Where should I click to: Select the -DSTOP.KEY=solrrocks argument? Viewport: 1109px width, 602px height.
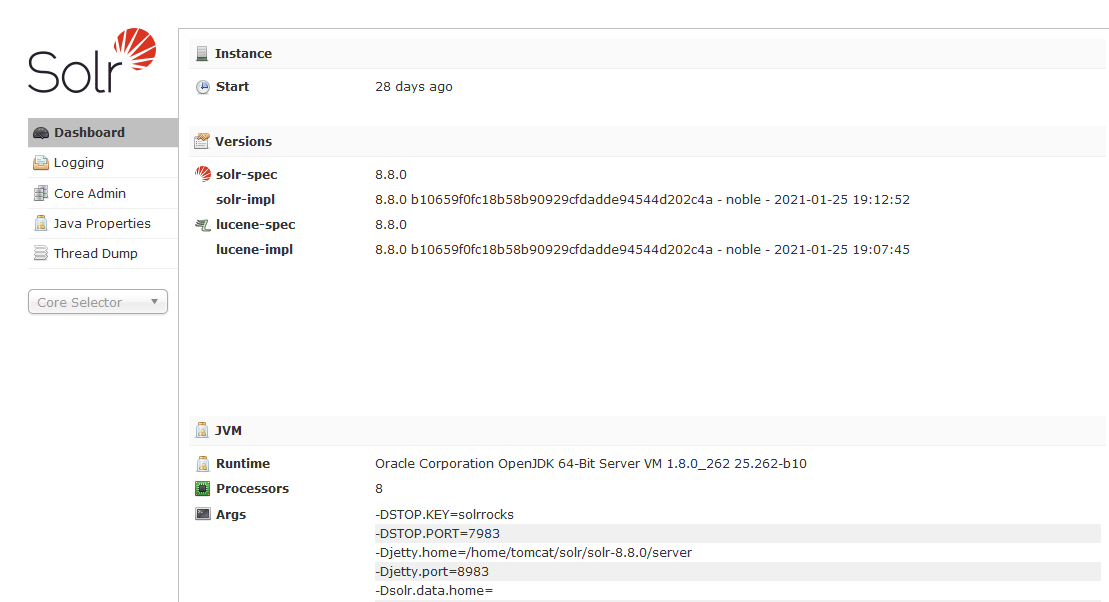pos(444,515)
